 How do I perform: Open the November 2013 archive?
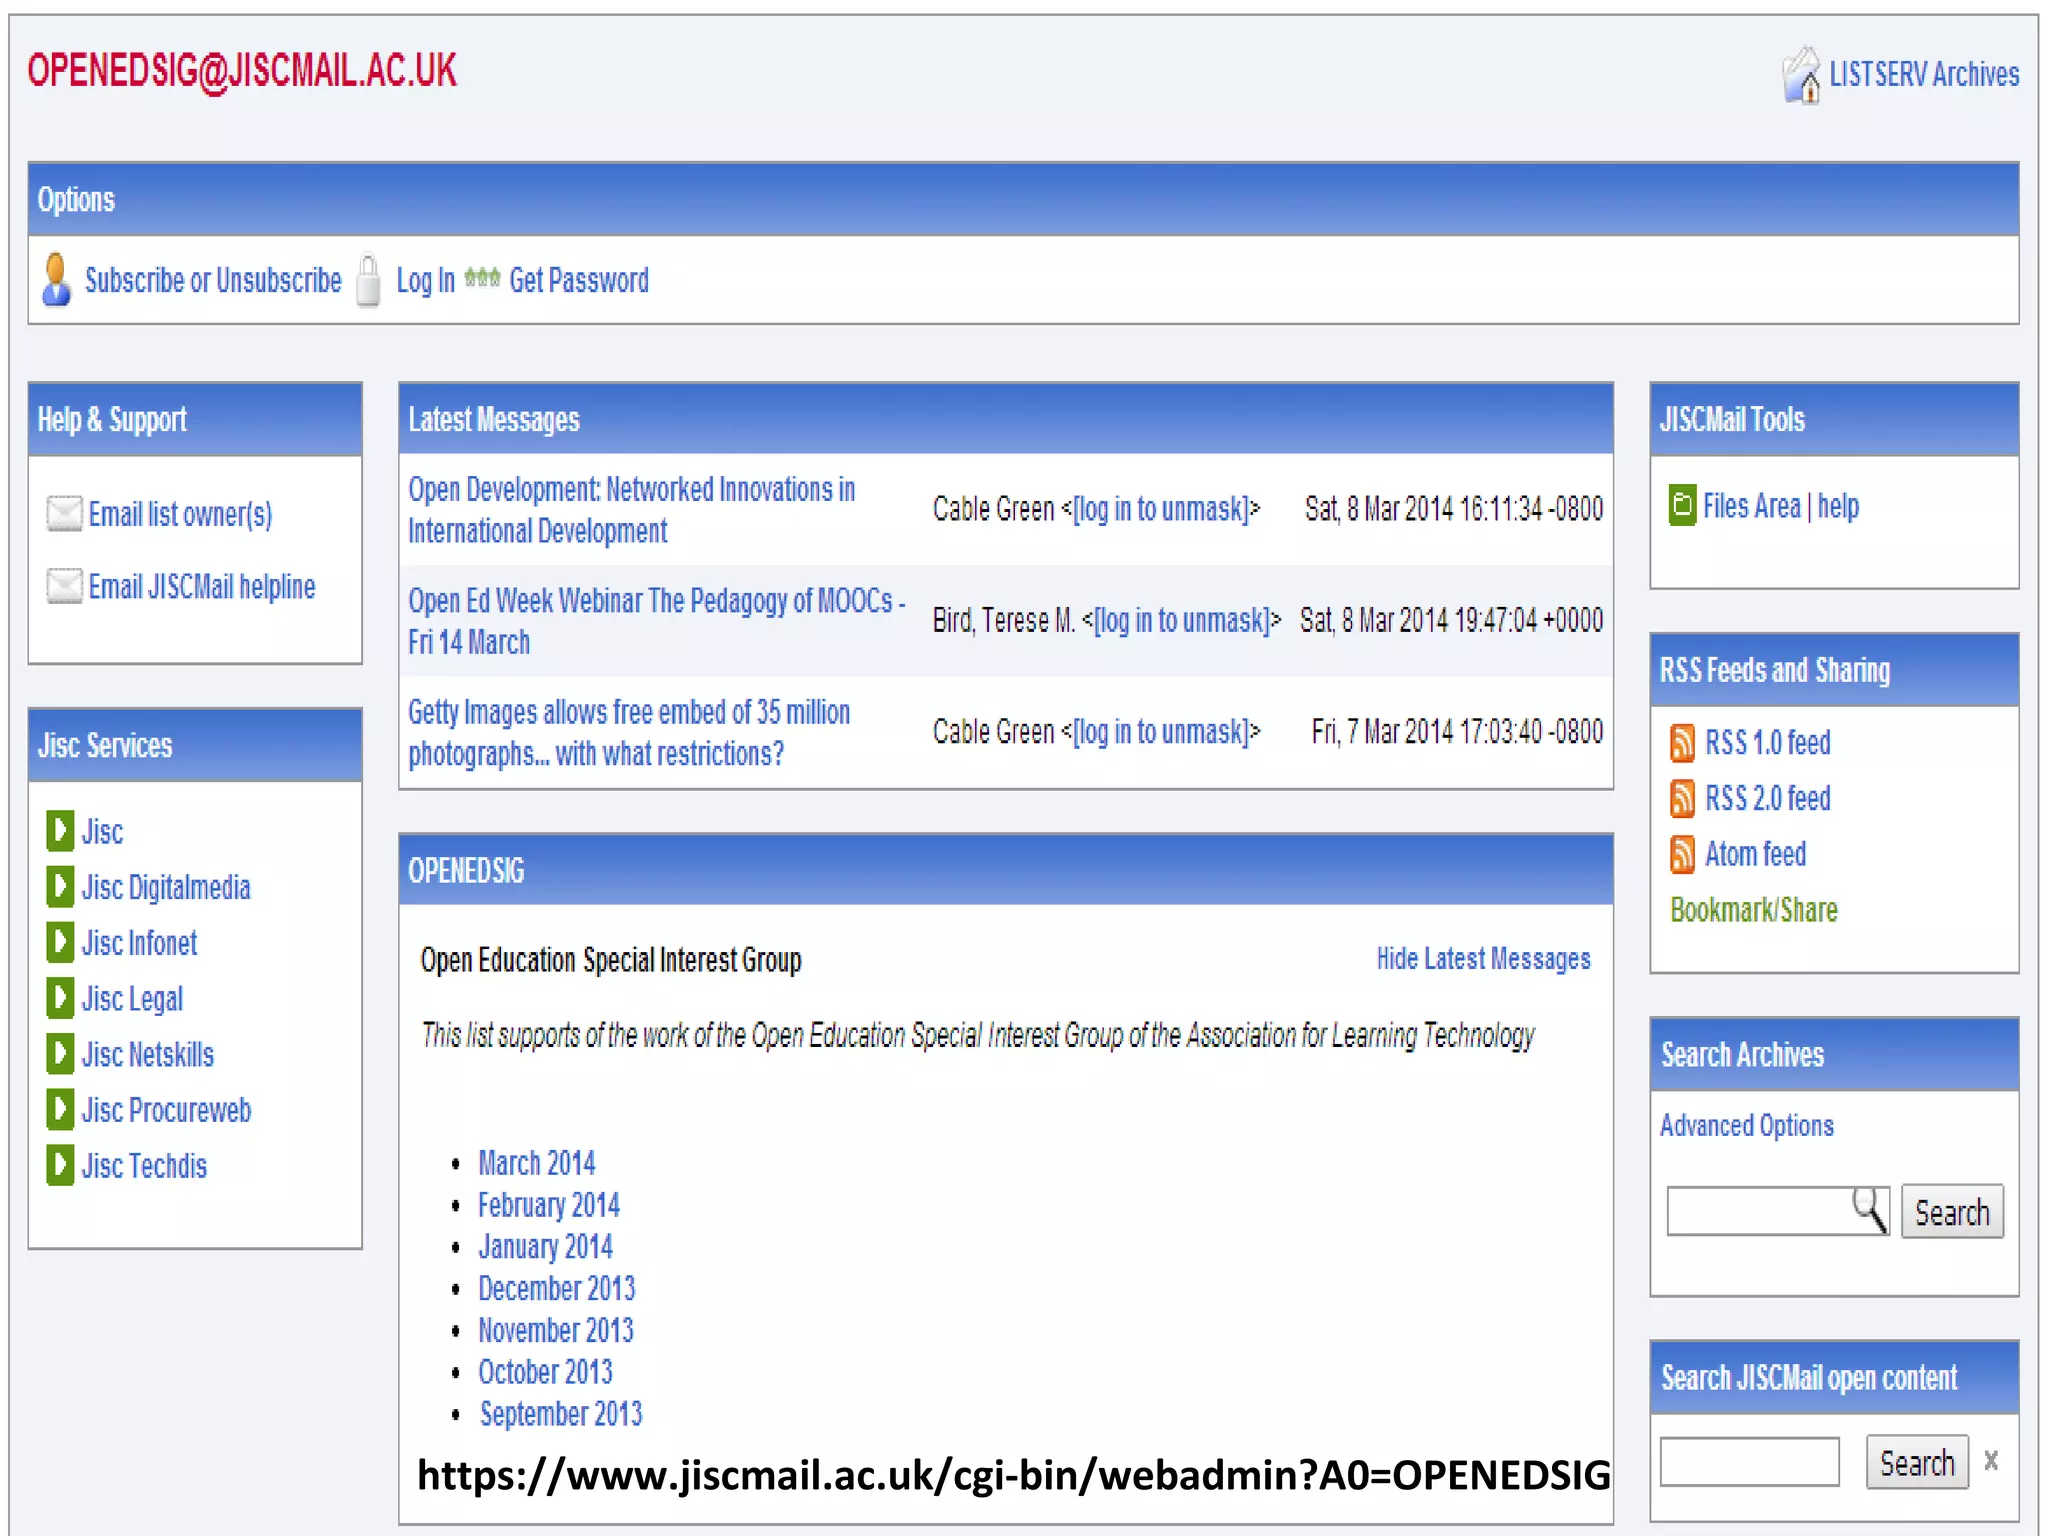[556, 1331]
